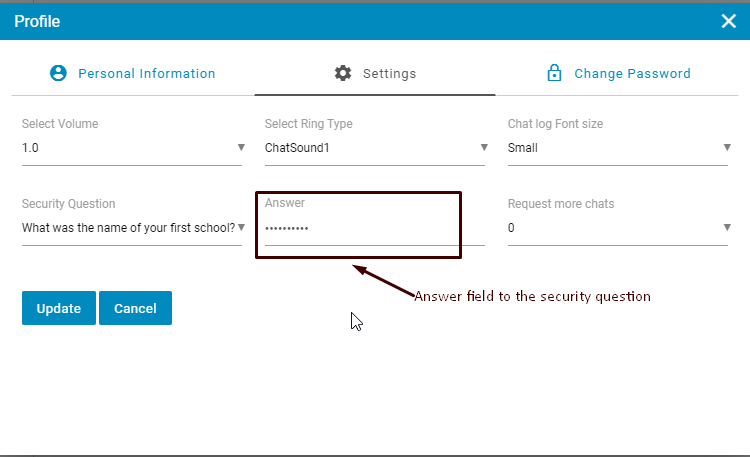
Task: Click the gear icon beside Settings
Action: click(343, 73)
